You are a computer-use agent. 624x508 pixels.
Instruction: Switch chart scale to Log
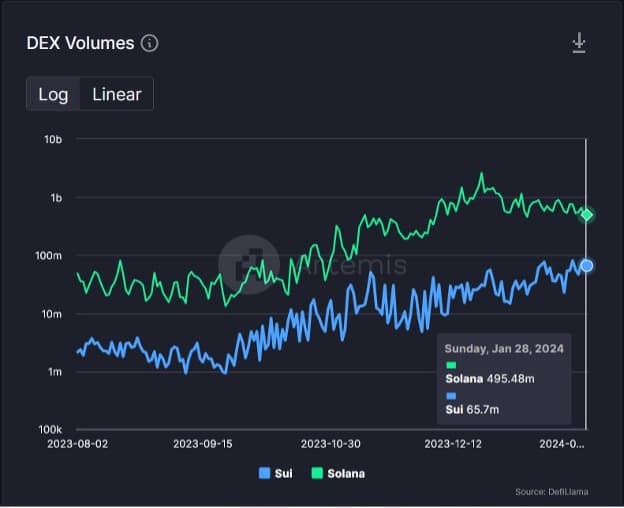coord(53,94)
